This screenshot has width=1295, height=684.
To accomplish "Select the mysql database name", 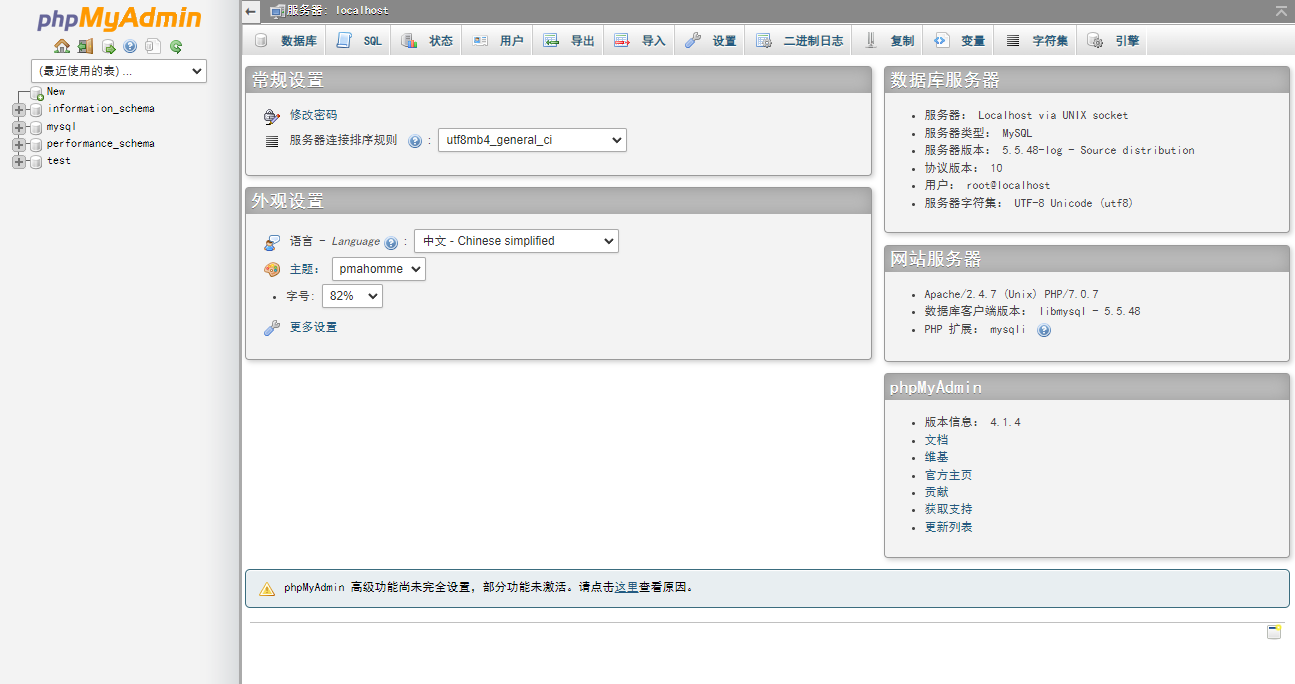I will point(62,127).
